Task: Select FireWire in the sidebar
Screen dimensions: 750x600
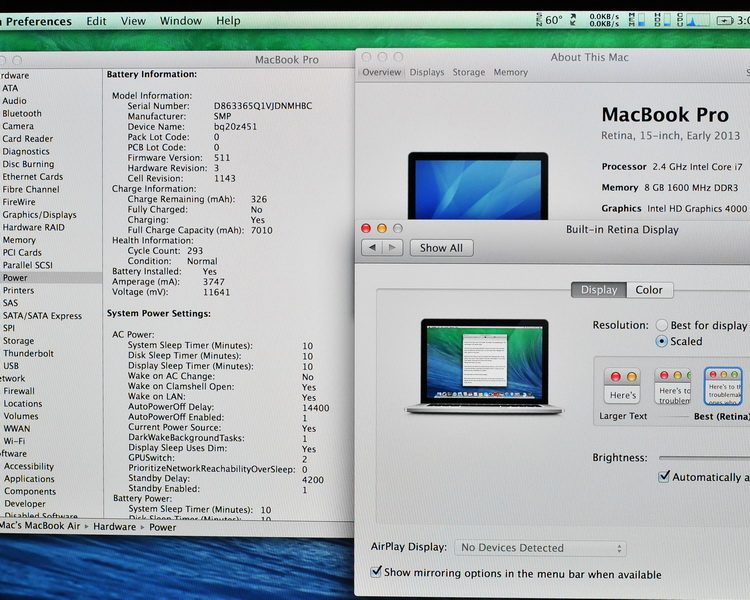Action: coord(19,202)
